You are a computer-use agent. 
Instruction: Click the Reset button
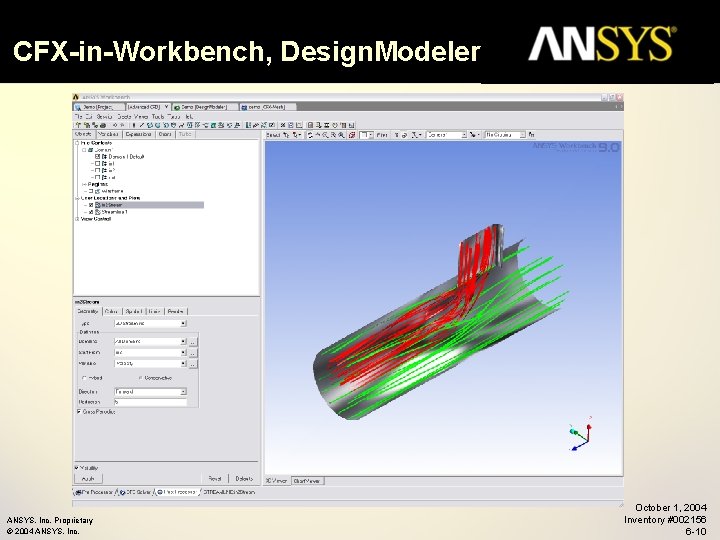(x=215, y=478)
